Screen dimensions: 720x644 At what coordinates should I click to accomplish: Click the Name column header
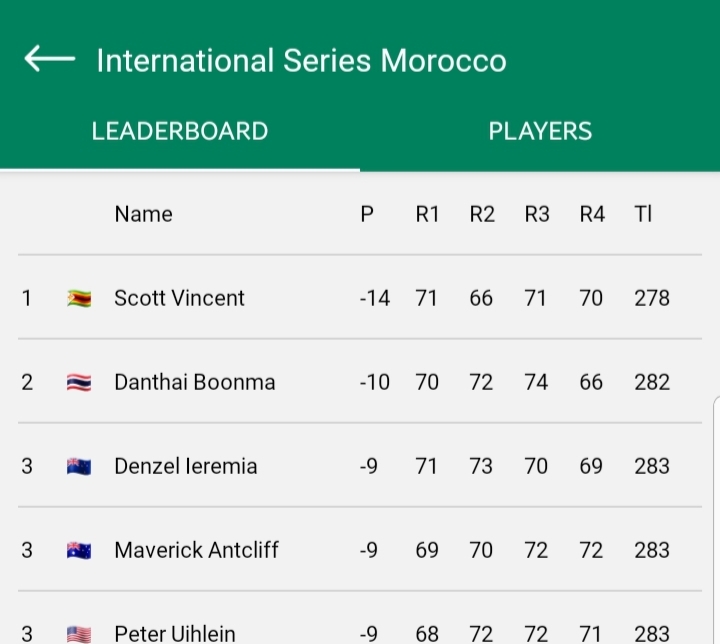(x=143, y=214)
